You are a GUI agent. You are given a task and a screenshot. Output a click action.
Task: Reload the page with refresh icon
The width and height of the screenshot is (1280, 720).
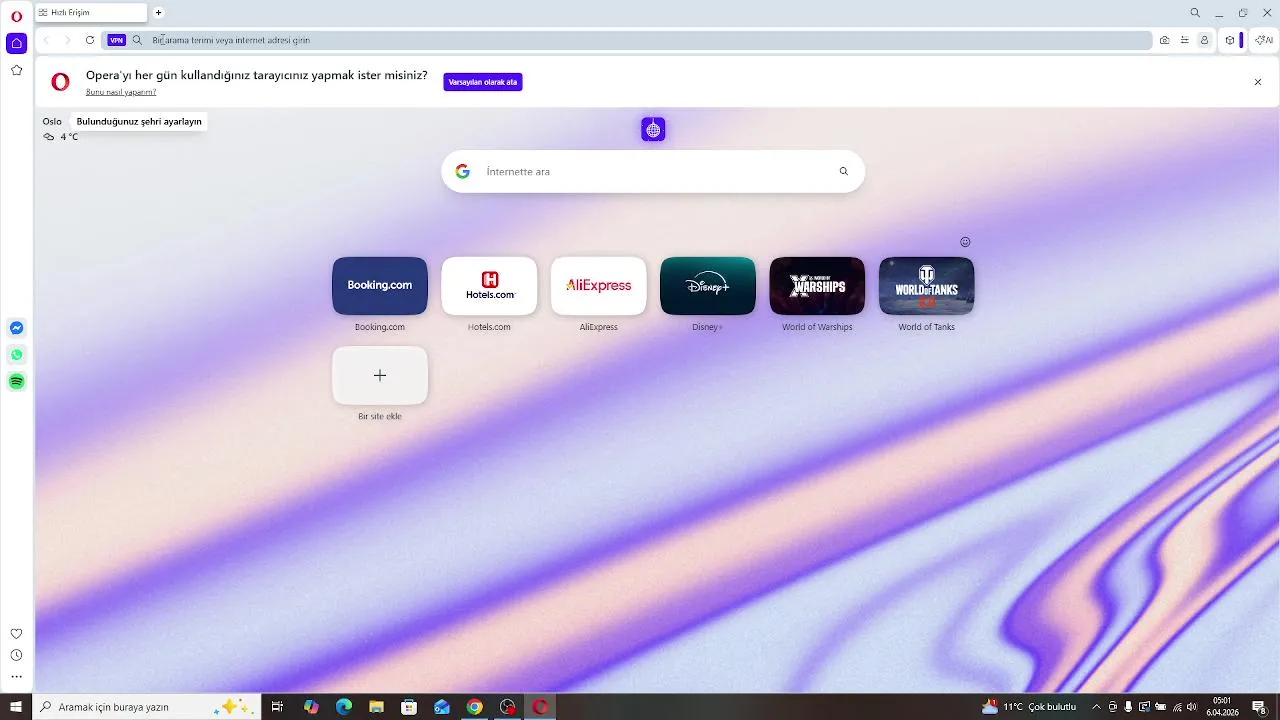click(x=90, y=40)
